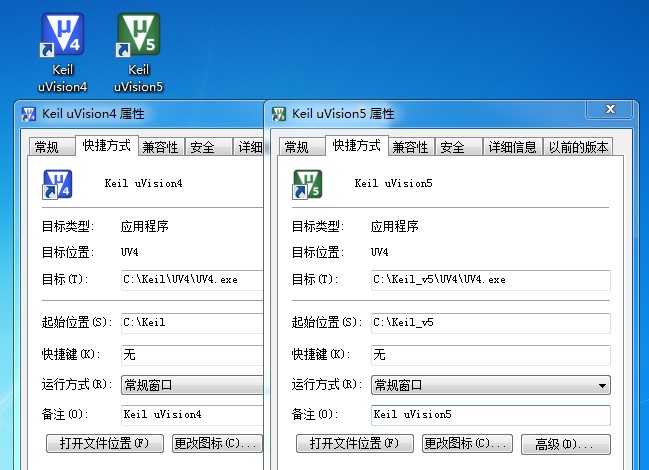Open 详细 tab in uVision4 properties

pyautogui.click(x=248, y=147)
